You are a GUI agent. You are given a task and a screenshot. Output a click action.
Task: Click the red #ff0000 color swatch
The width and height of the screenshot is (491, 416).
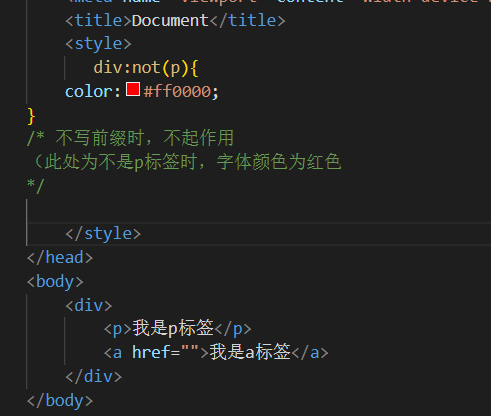pos(133,89)
